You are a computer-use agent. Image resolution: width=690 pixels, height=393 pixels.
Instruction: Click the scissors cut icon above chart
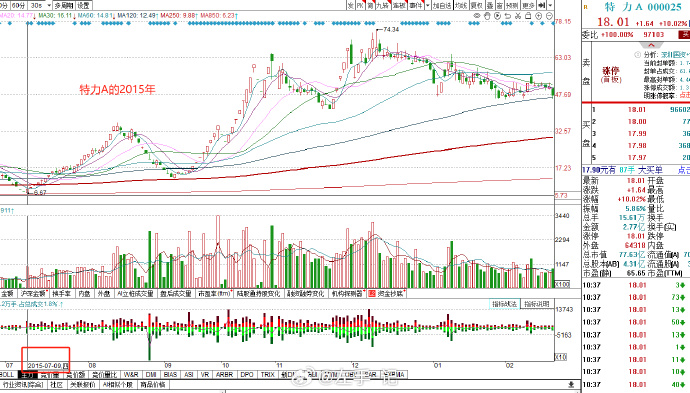[518, 16]
